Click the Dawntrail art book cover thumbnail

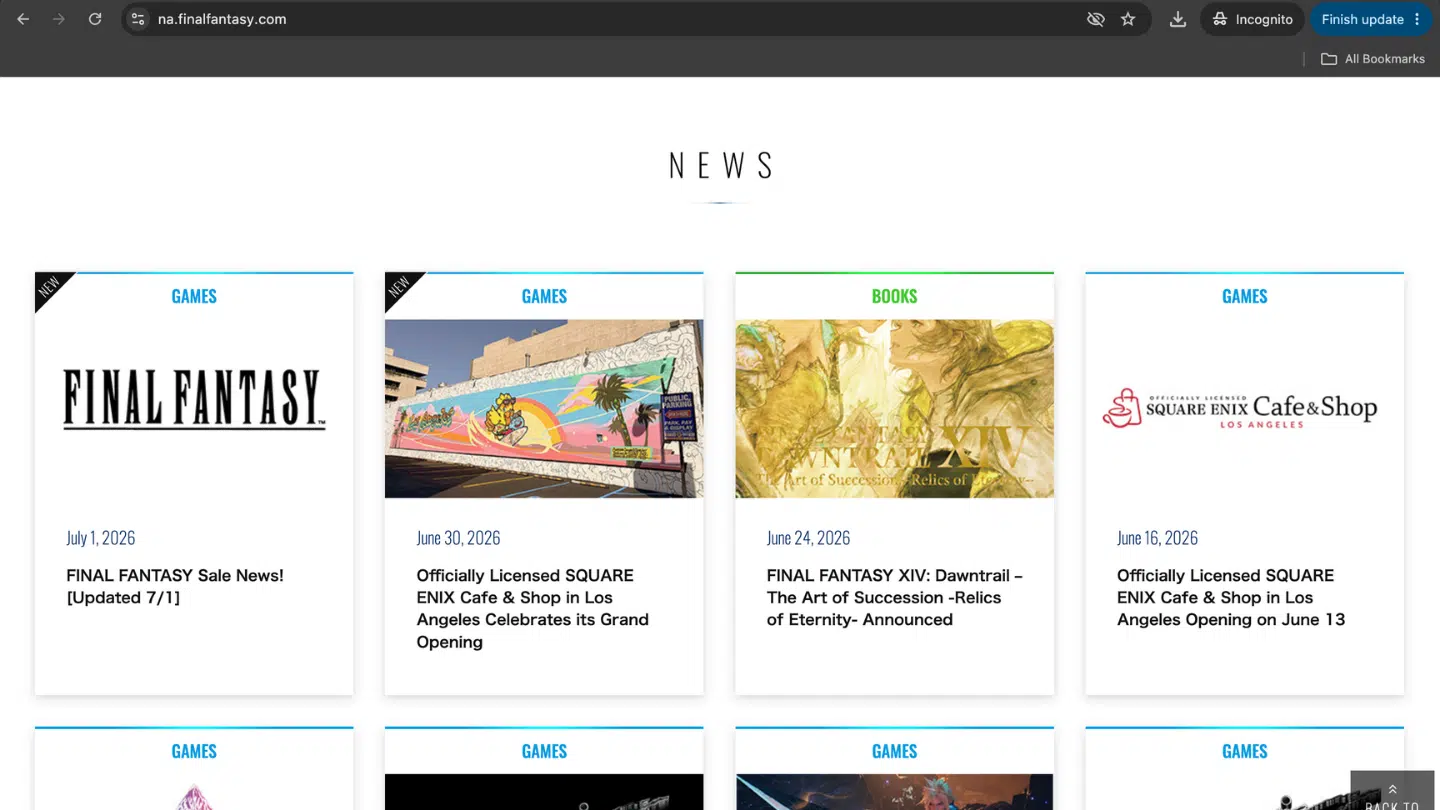(894, 408)
